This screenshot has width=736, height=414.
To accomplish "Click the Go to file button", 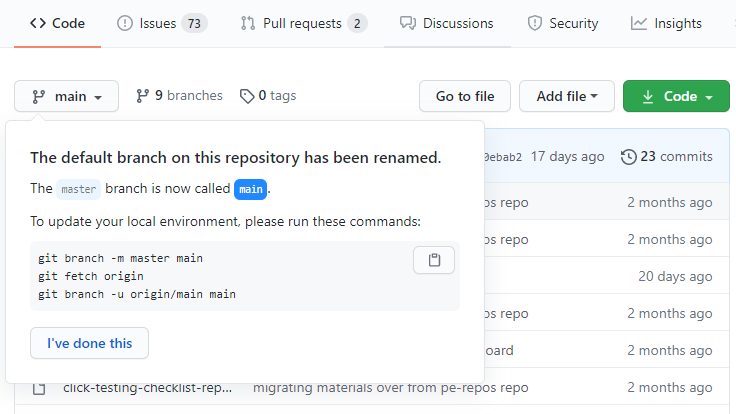I will pyautogui.click(x=465, y=96).
